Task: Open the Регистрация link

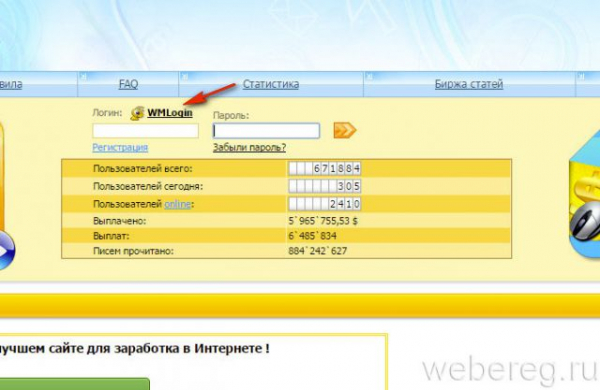Action: coord(120,147)
